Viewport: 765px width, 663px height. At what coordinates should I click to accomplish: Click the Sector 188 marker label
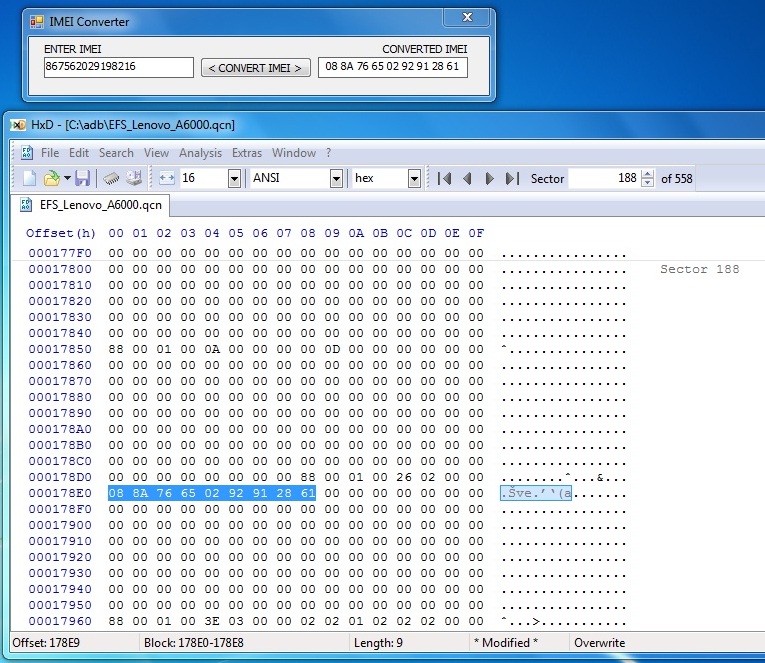coord(700,269)
